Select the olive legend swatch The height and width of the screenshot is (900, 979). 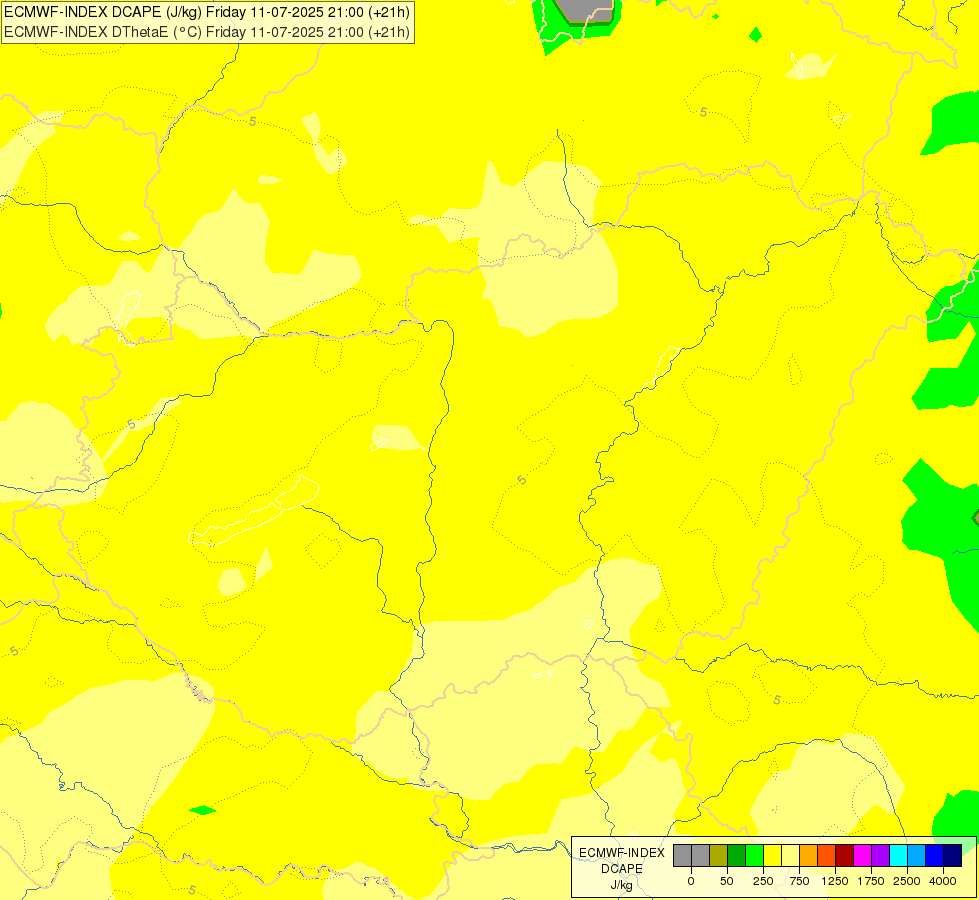click(718, 855)
